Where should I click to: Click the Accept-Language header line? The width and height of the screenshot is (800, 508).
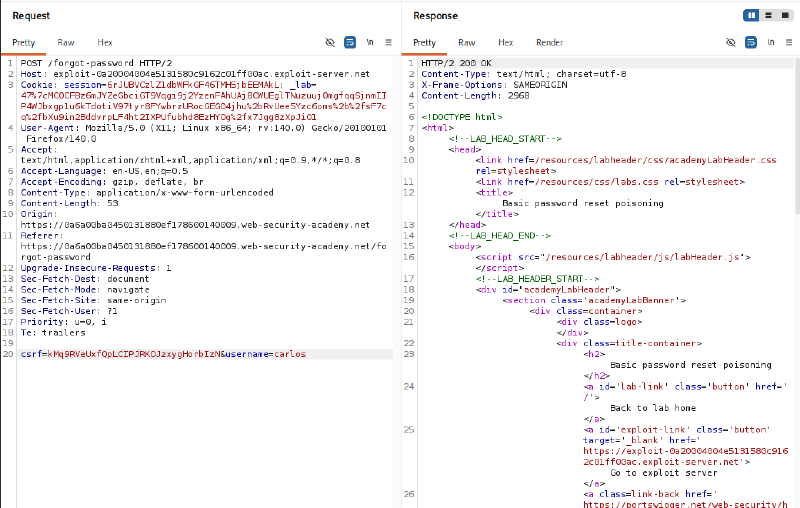104,171
